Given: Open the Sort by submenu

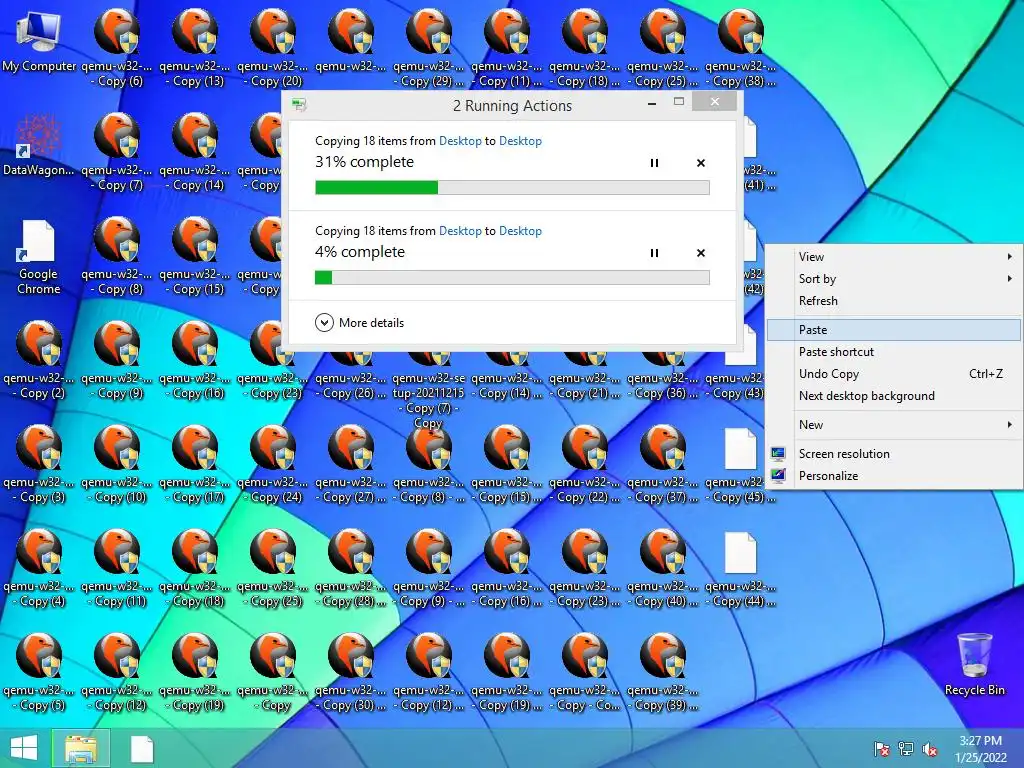Looking at the screenshot, I should pyautogui.click(x=894, y=279).
